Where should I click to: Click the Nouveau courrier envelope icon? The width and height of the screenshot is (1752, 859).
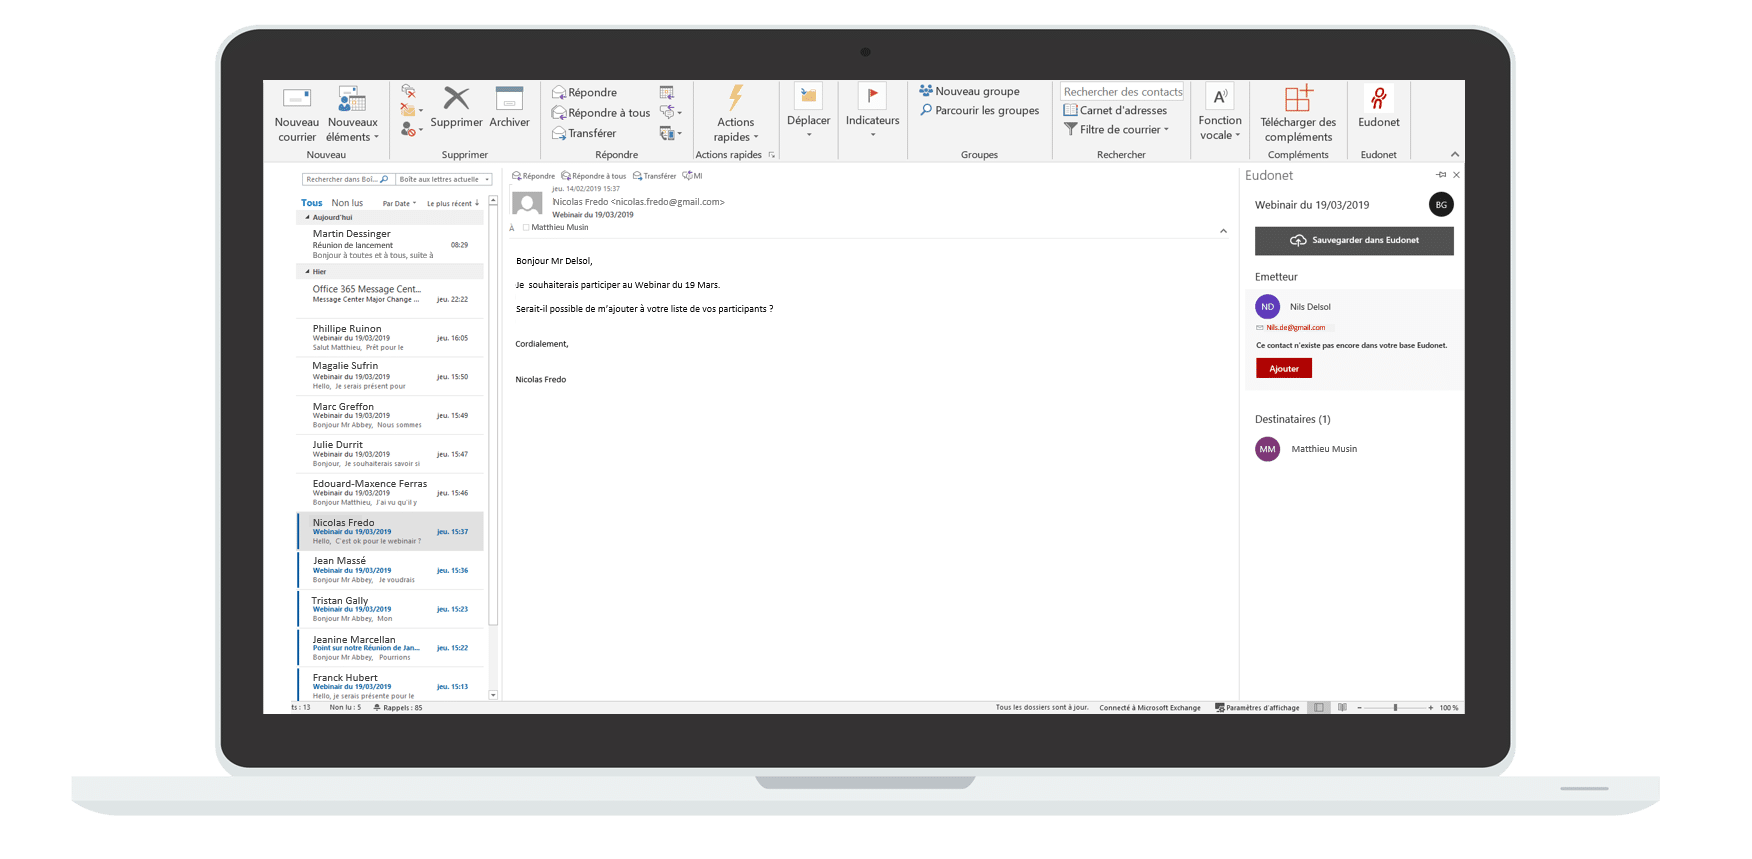tap(297, 98)
